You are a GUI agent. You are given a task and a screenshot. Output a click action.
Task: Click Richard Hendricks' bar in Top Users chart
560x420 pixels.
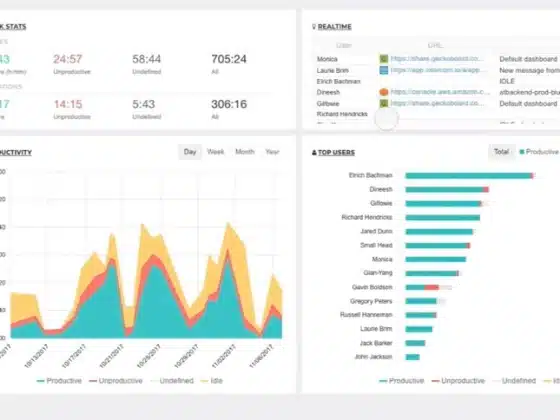point(443,218)
